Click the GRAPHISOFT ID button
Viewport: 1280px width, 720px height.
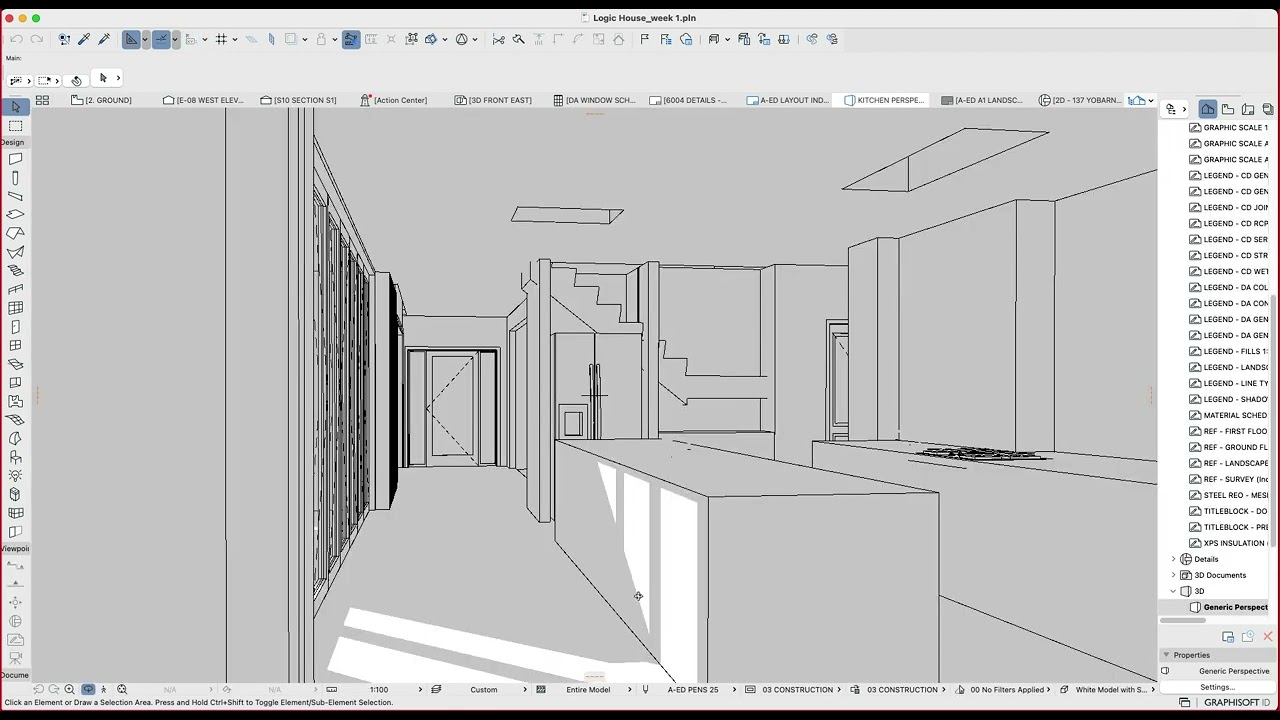coord(1237,703)
